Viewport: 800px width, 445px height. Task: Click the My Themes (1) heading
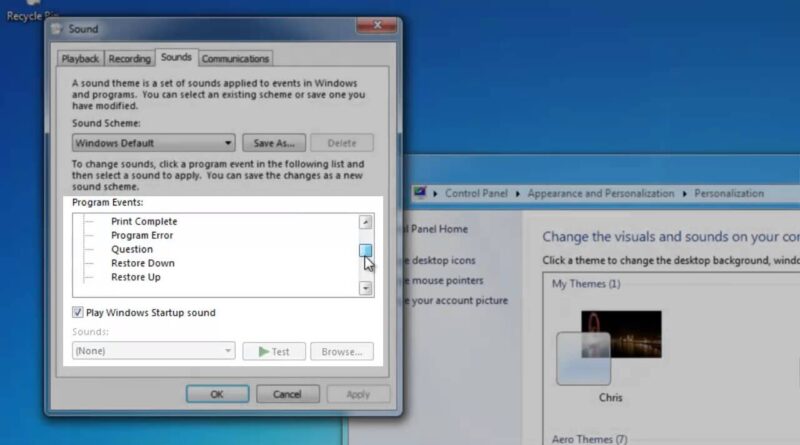pyautogui.click(x=586, y=284)
